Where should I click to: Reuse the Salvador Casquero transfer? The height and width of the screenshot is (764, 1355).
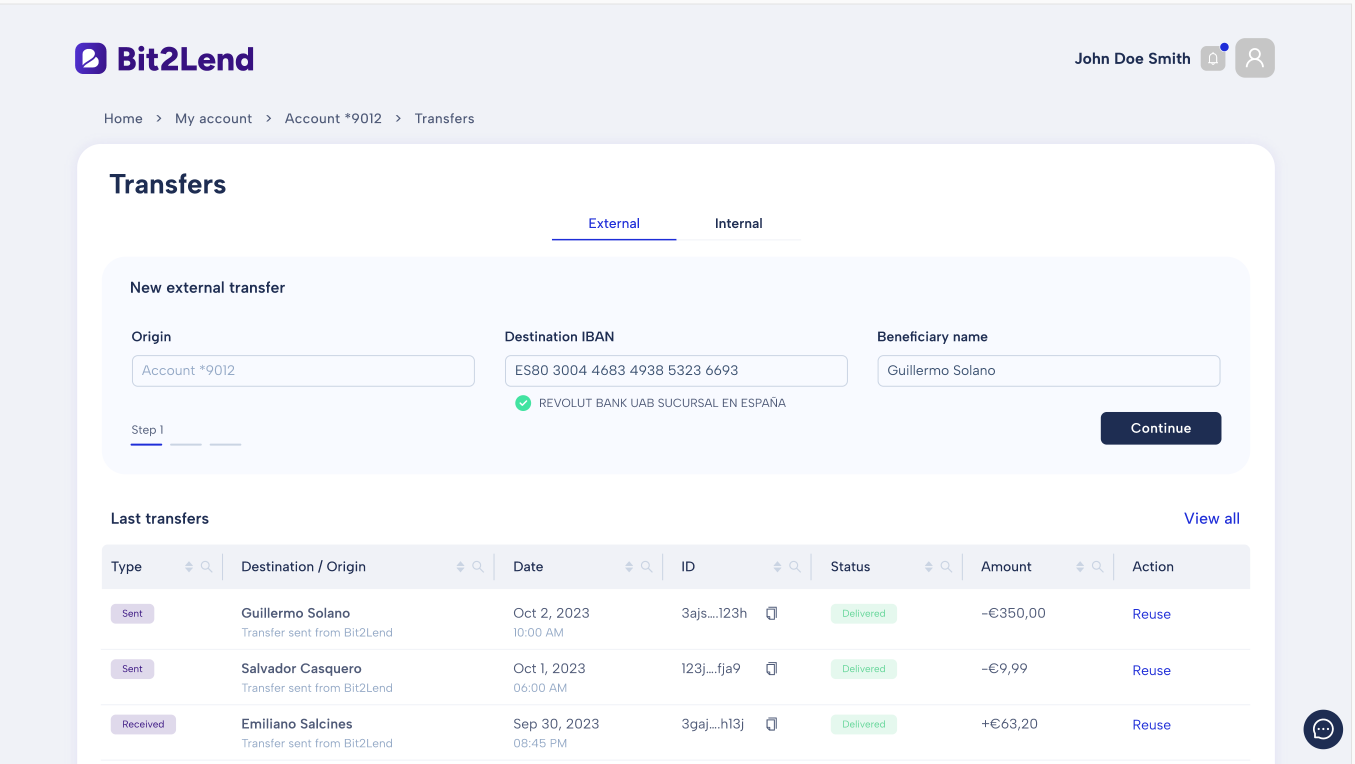[1151, 670]
